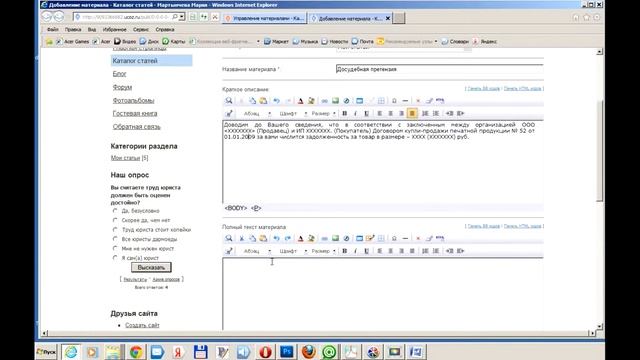This screenshot has width=640, height=360.
Task: Click paste icon in Полный текст toolbar
Action: [x=263, y=238]
